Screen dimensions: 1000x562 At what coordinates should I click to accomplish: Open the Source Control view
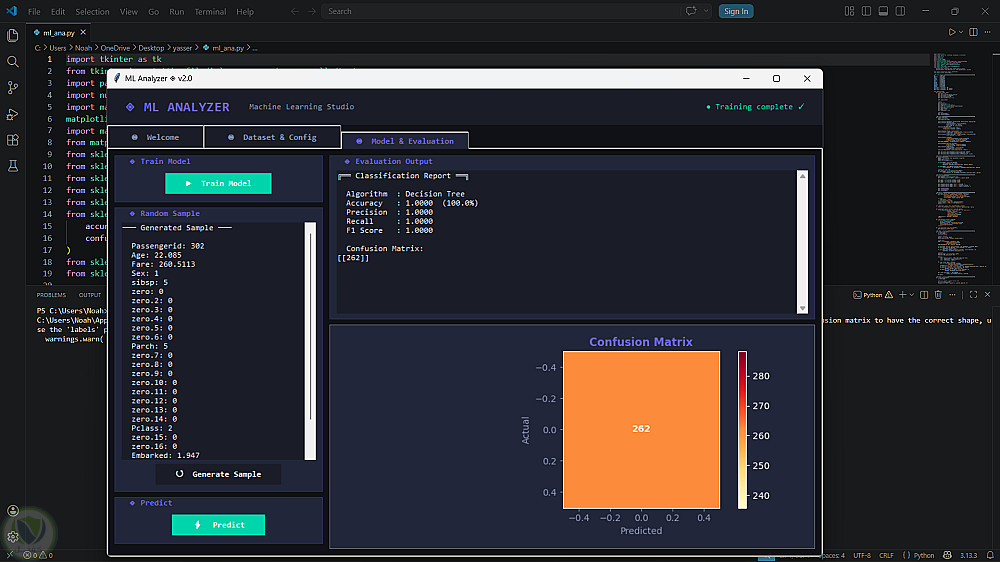13,88
